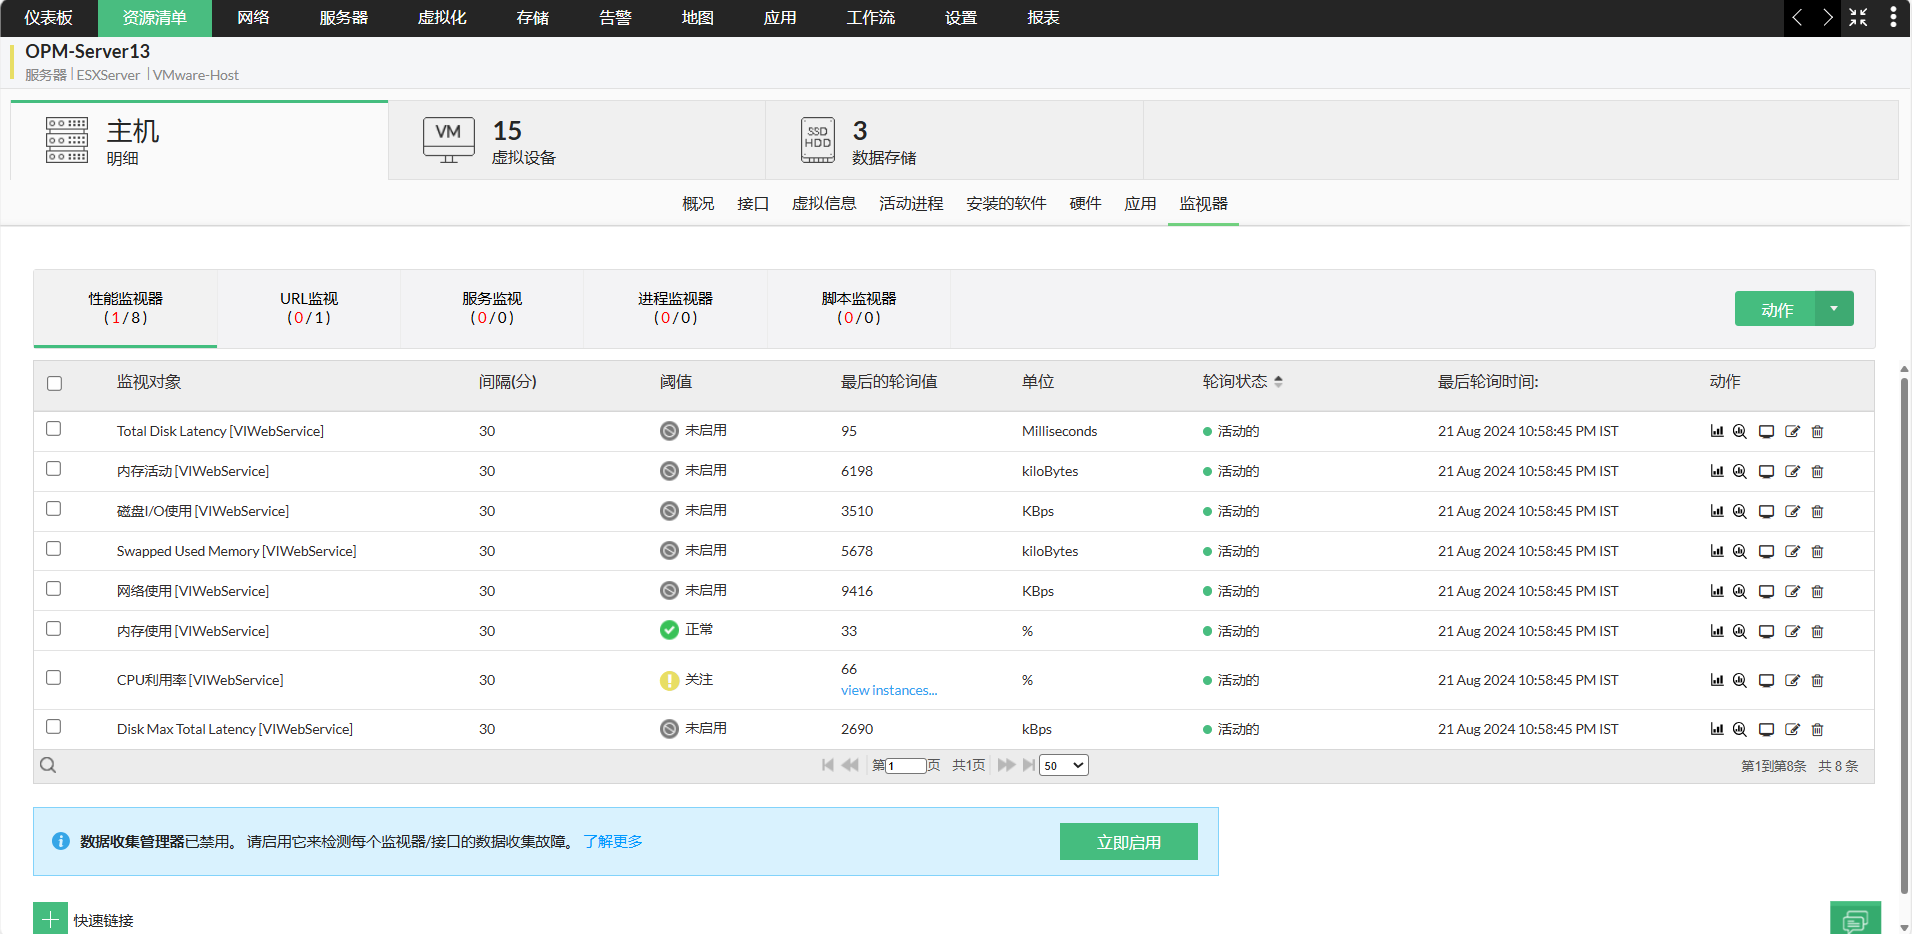Image resolution: width=1912 pixels, height=934 pixels.
Task: Open the three-dot more options menu
Action: 1892,18
